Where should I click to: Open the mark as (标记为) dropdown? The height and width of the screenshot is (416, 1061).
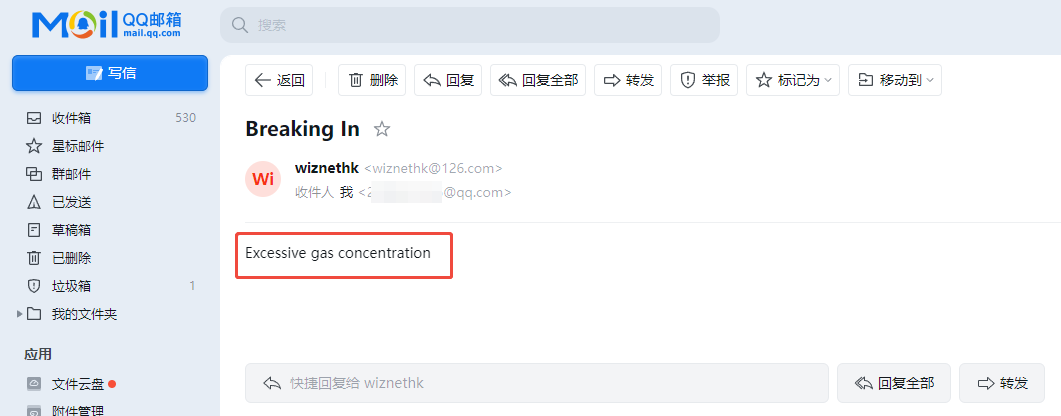coord(793,81)
